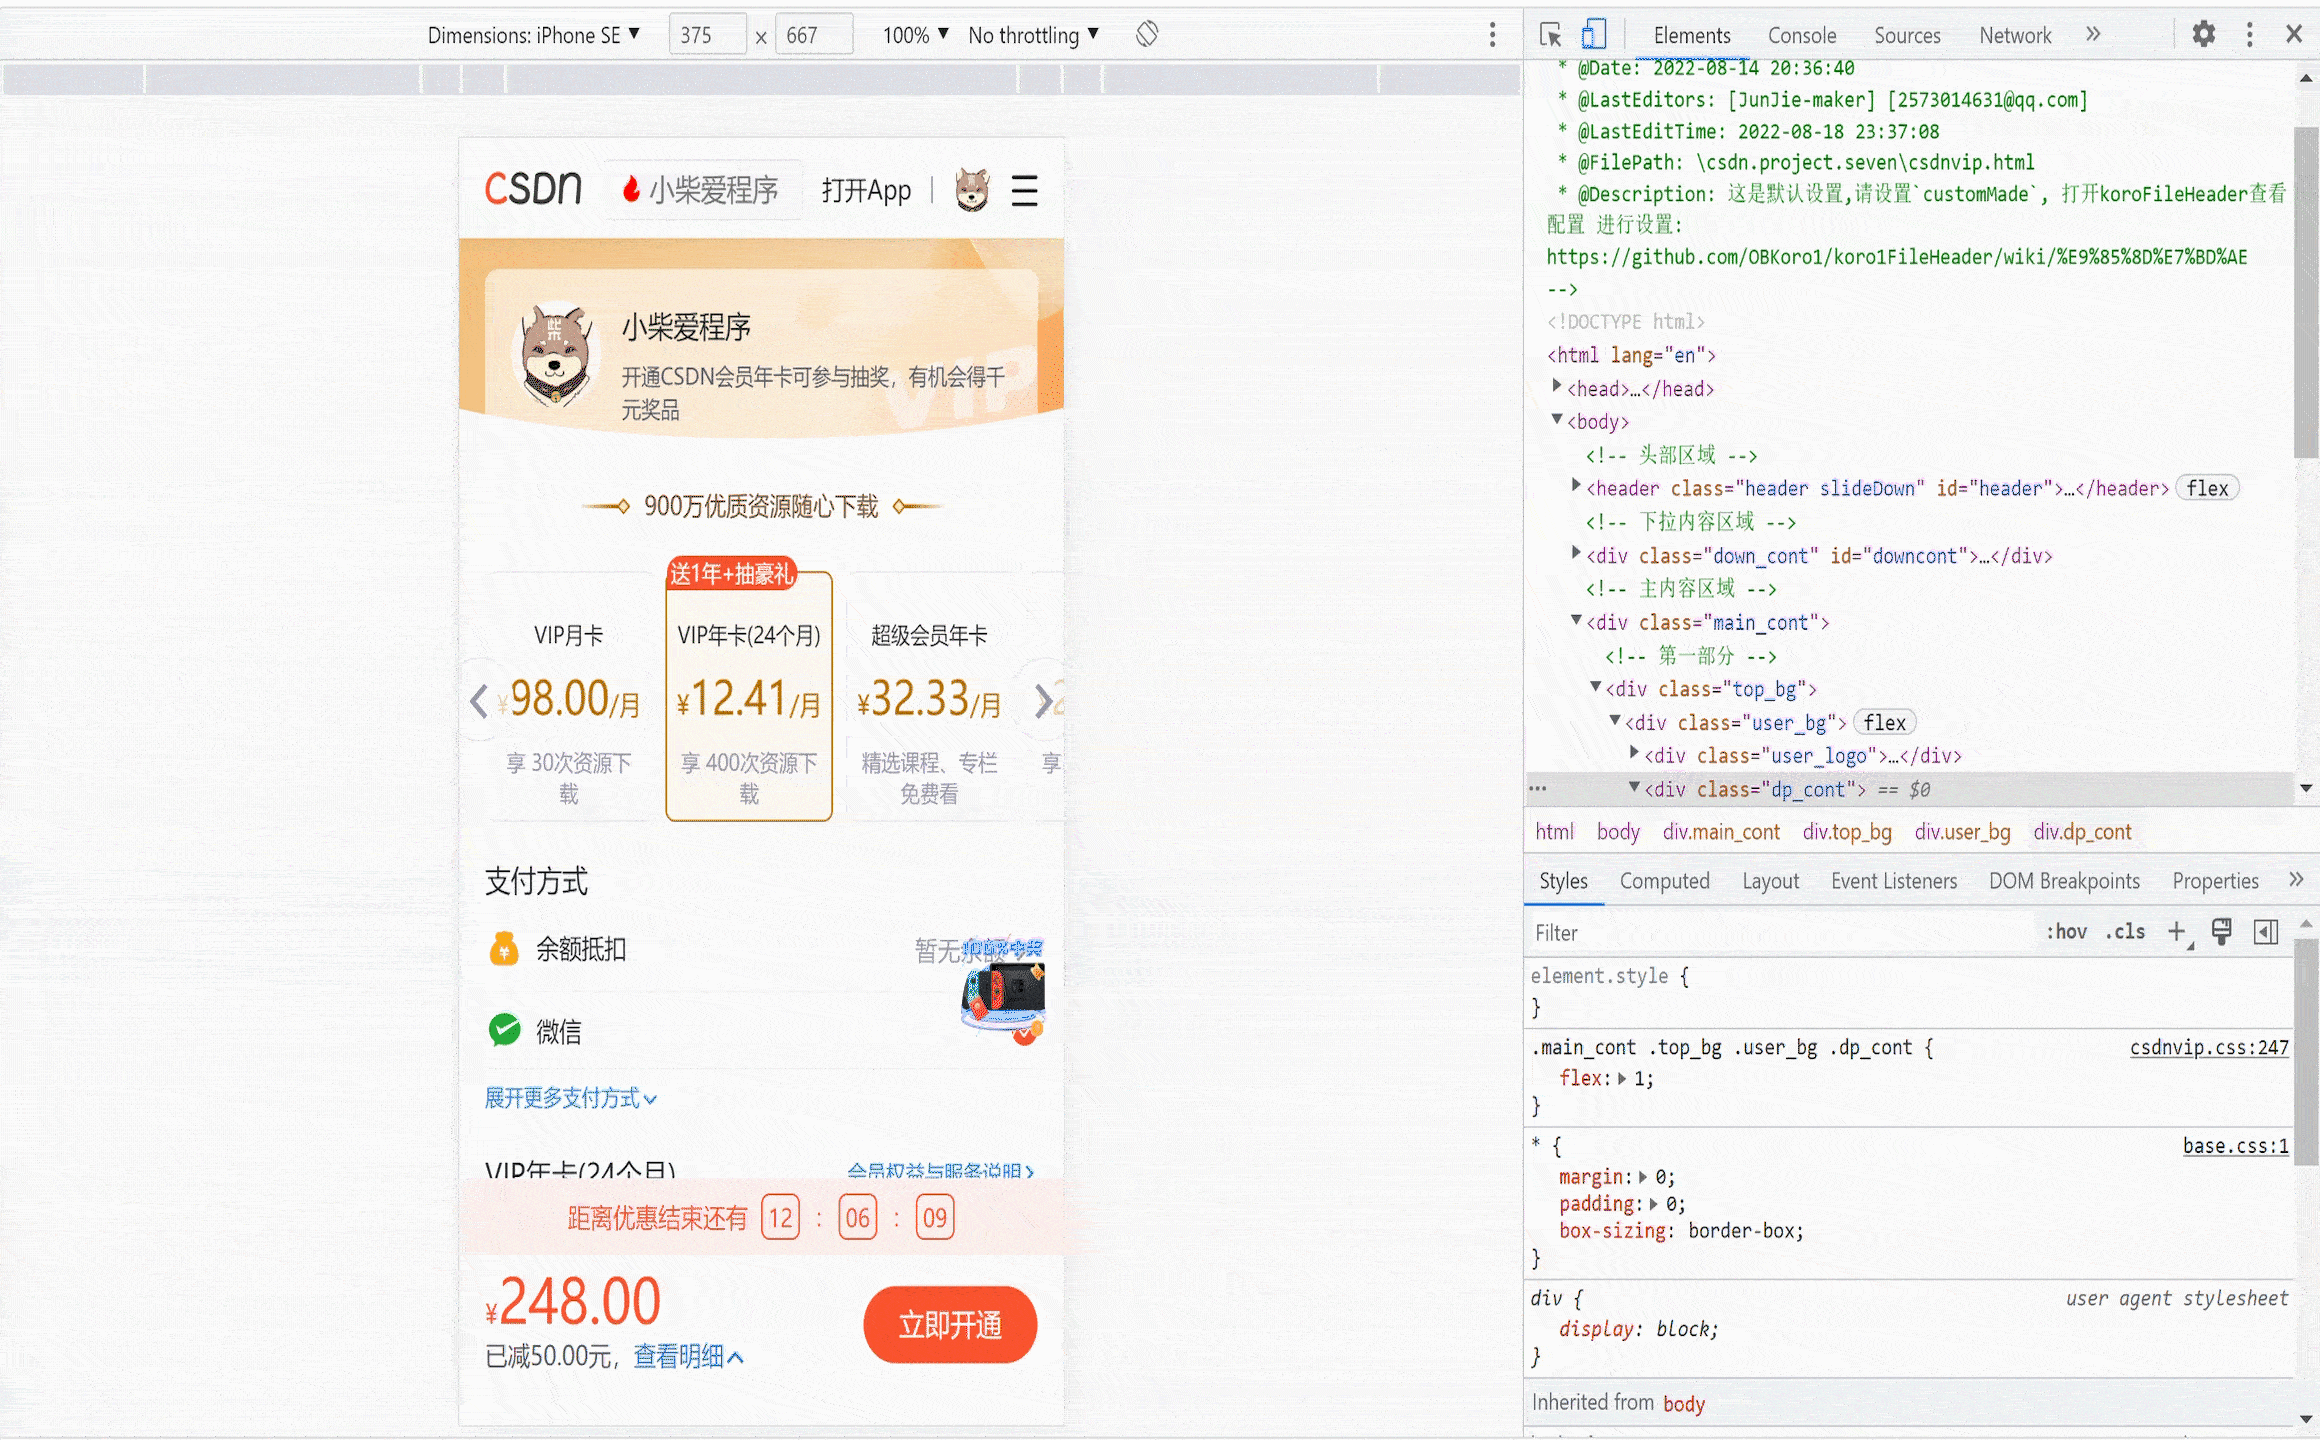
Task: Expand the flex shorthand property triangle
Action: (x=1622, y=1078)
